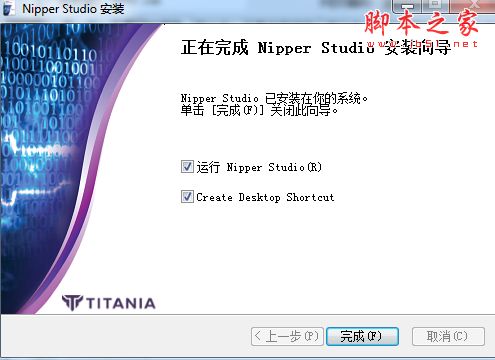
Task: Click the 取消(C) cancel button
Action: coord(448,336)
